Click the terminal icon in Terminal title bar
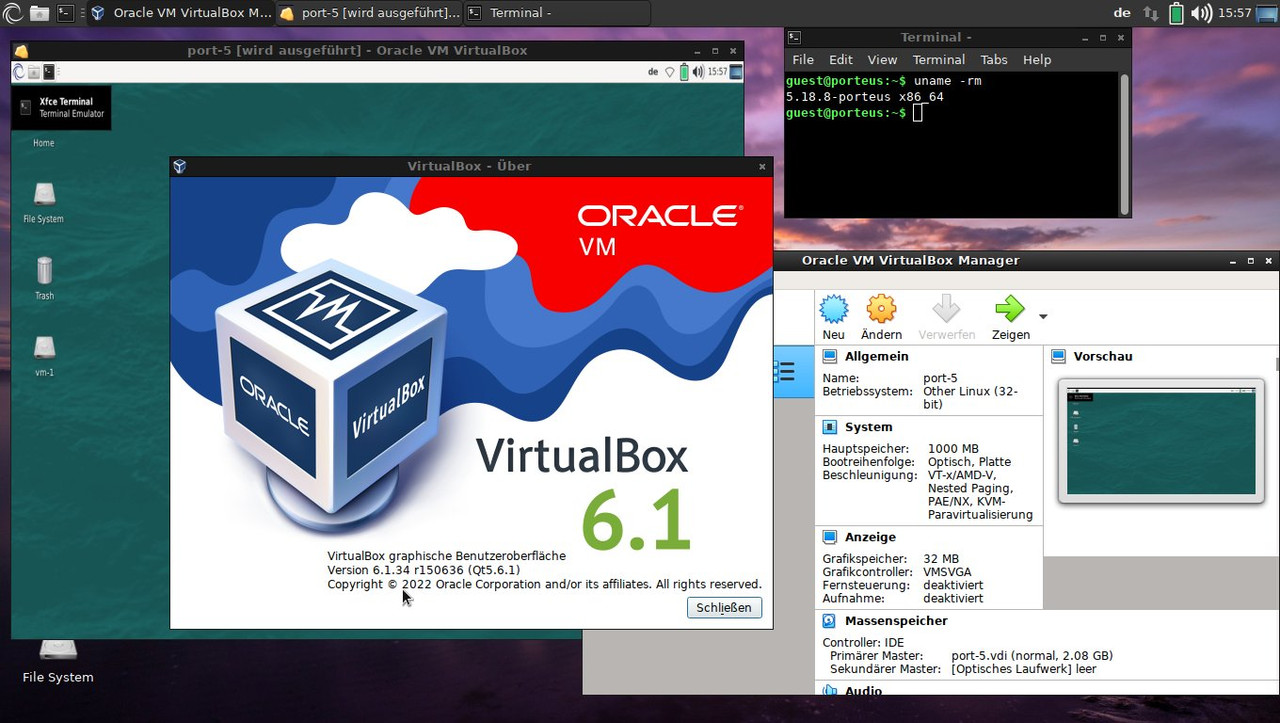 pos(794,37)
